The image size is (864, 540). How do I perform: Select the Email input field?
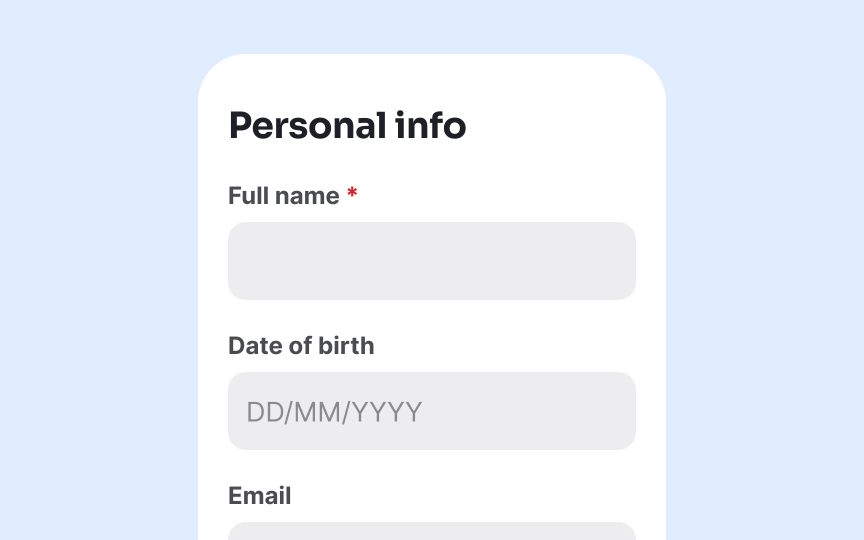[x=431, y=531]
